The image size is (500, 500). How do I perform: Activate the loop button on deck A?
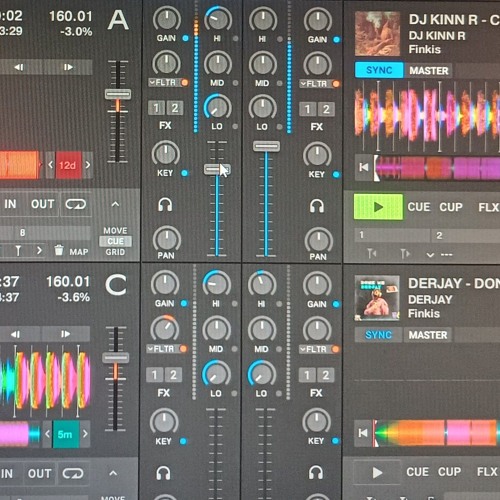pyautogui.click(x=76, y=204)
